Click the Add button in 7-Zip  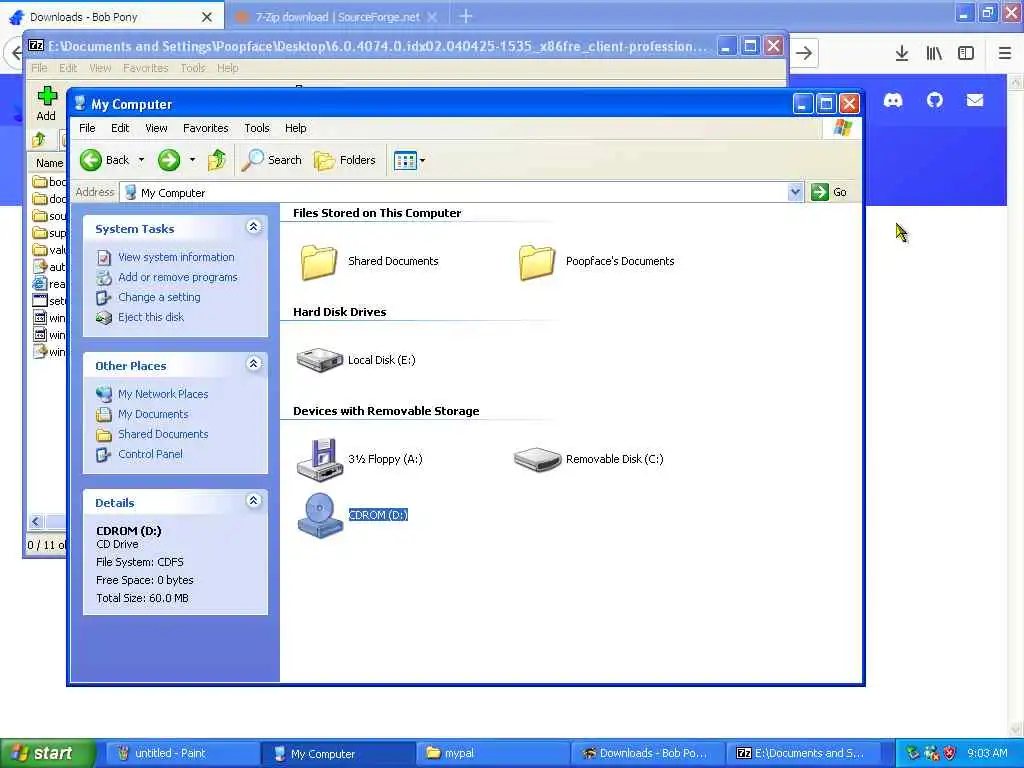coord(46,104)
